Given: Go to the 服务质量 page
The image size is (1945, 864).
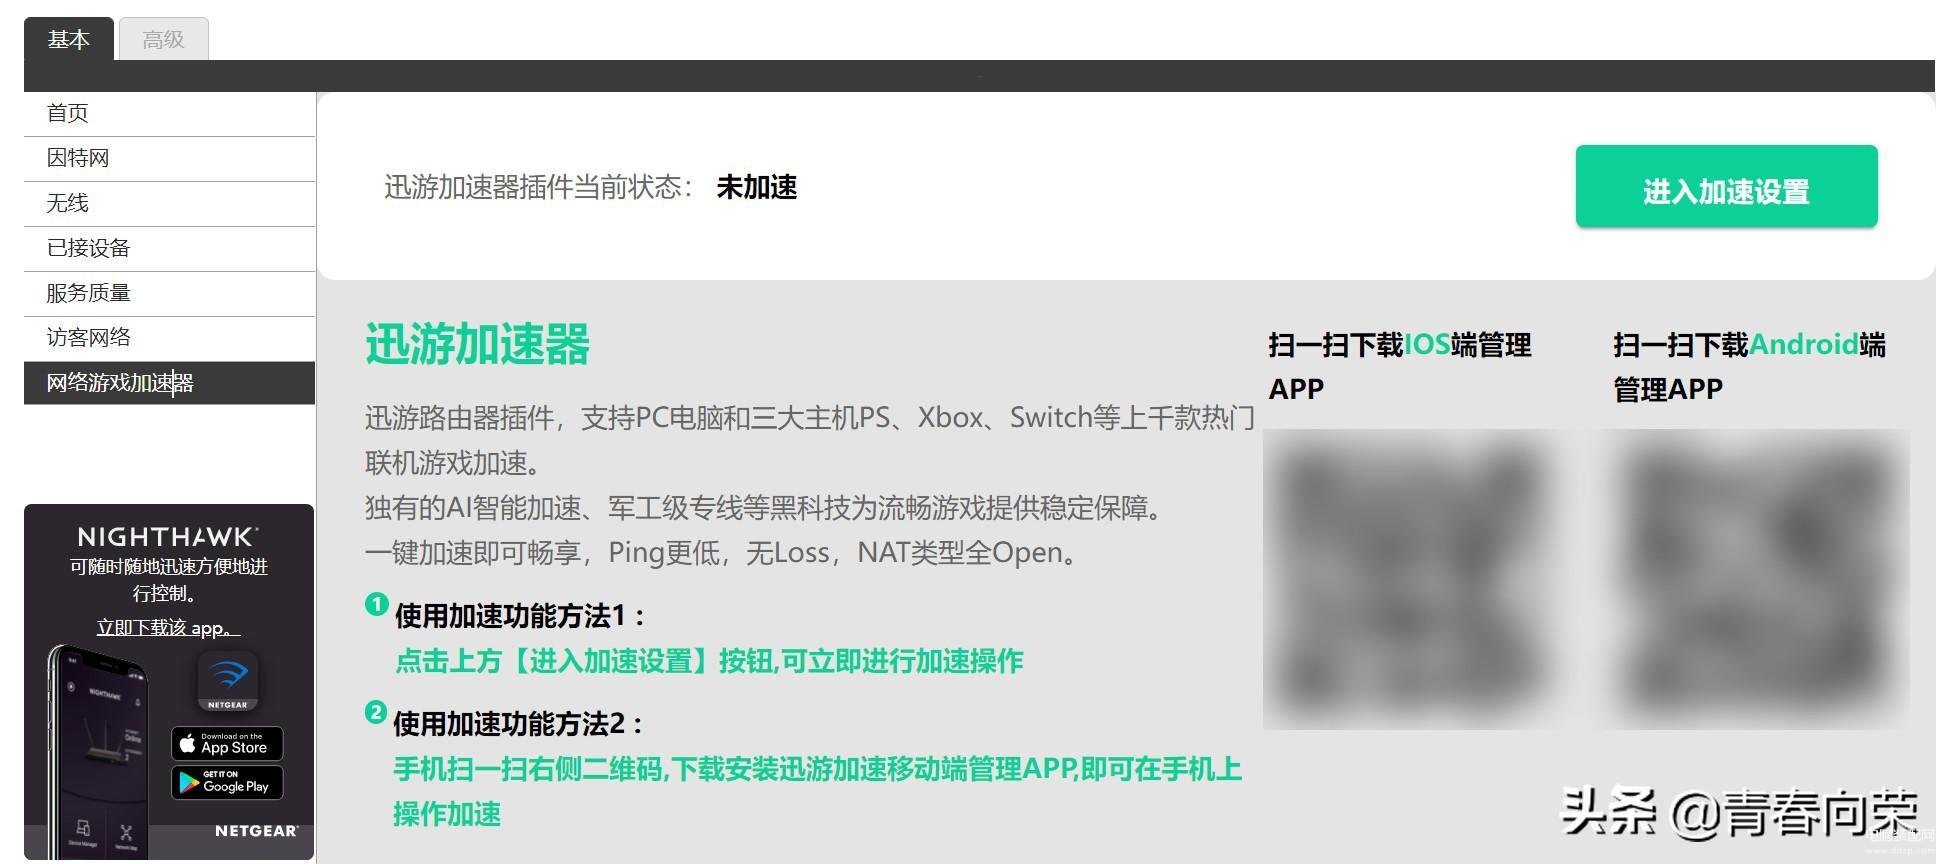Looking at the screenshot, I should click(x=169, y=293).
